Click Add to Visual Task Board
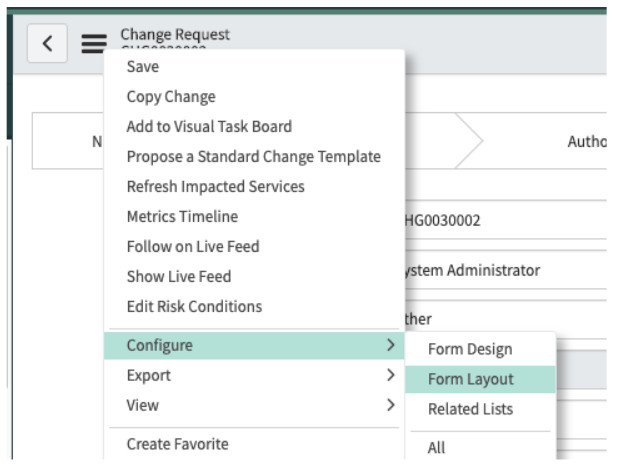620x471 pixels. tap(209, 127)
